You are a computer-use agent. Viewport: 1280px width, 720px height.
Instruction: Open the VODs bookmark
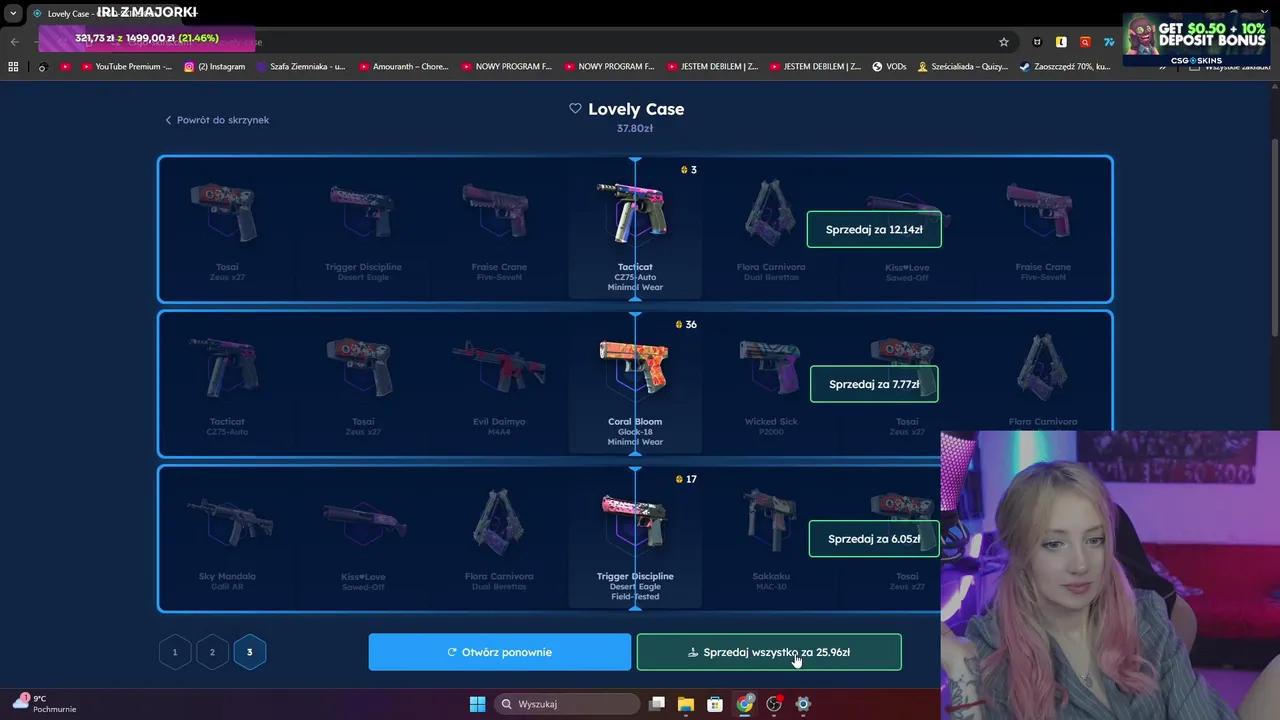pos(889,67)
